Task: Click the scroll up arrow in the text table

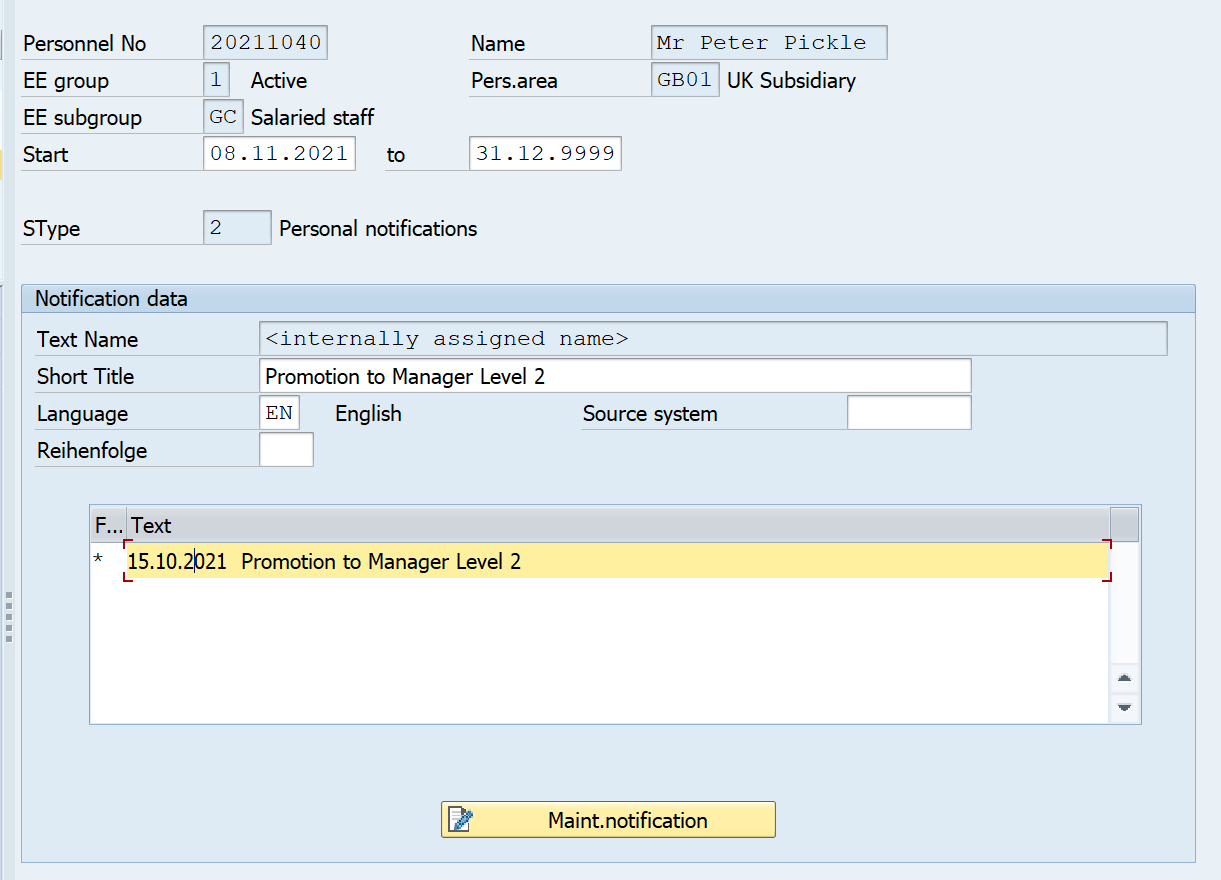Action: (x=1125, y=678)
